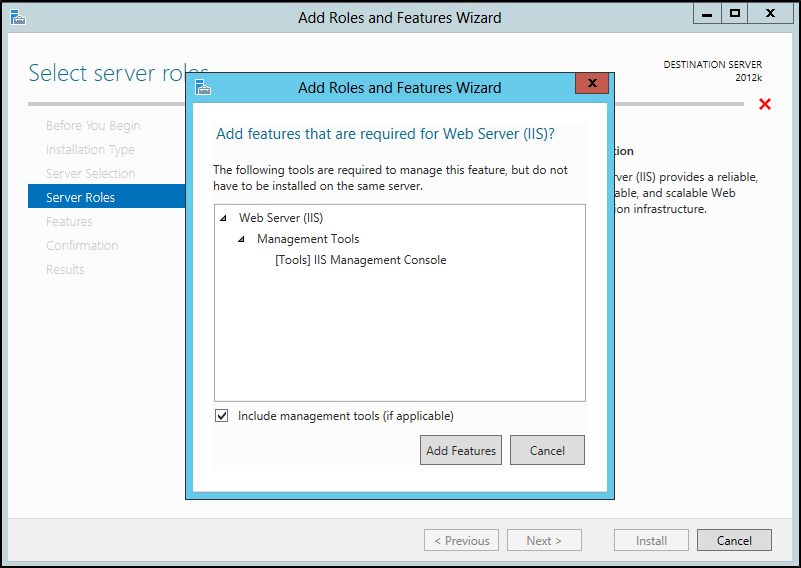Select Server Roles step
801x568 pixels.
point(107,197)
